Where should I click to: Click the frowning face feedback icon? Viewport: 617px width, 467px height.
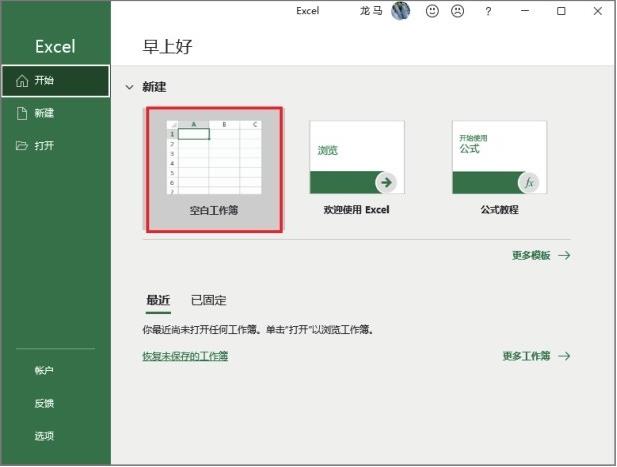click(457, 11)
